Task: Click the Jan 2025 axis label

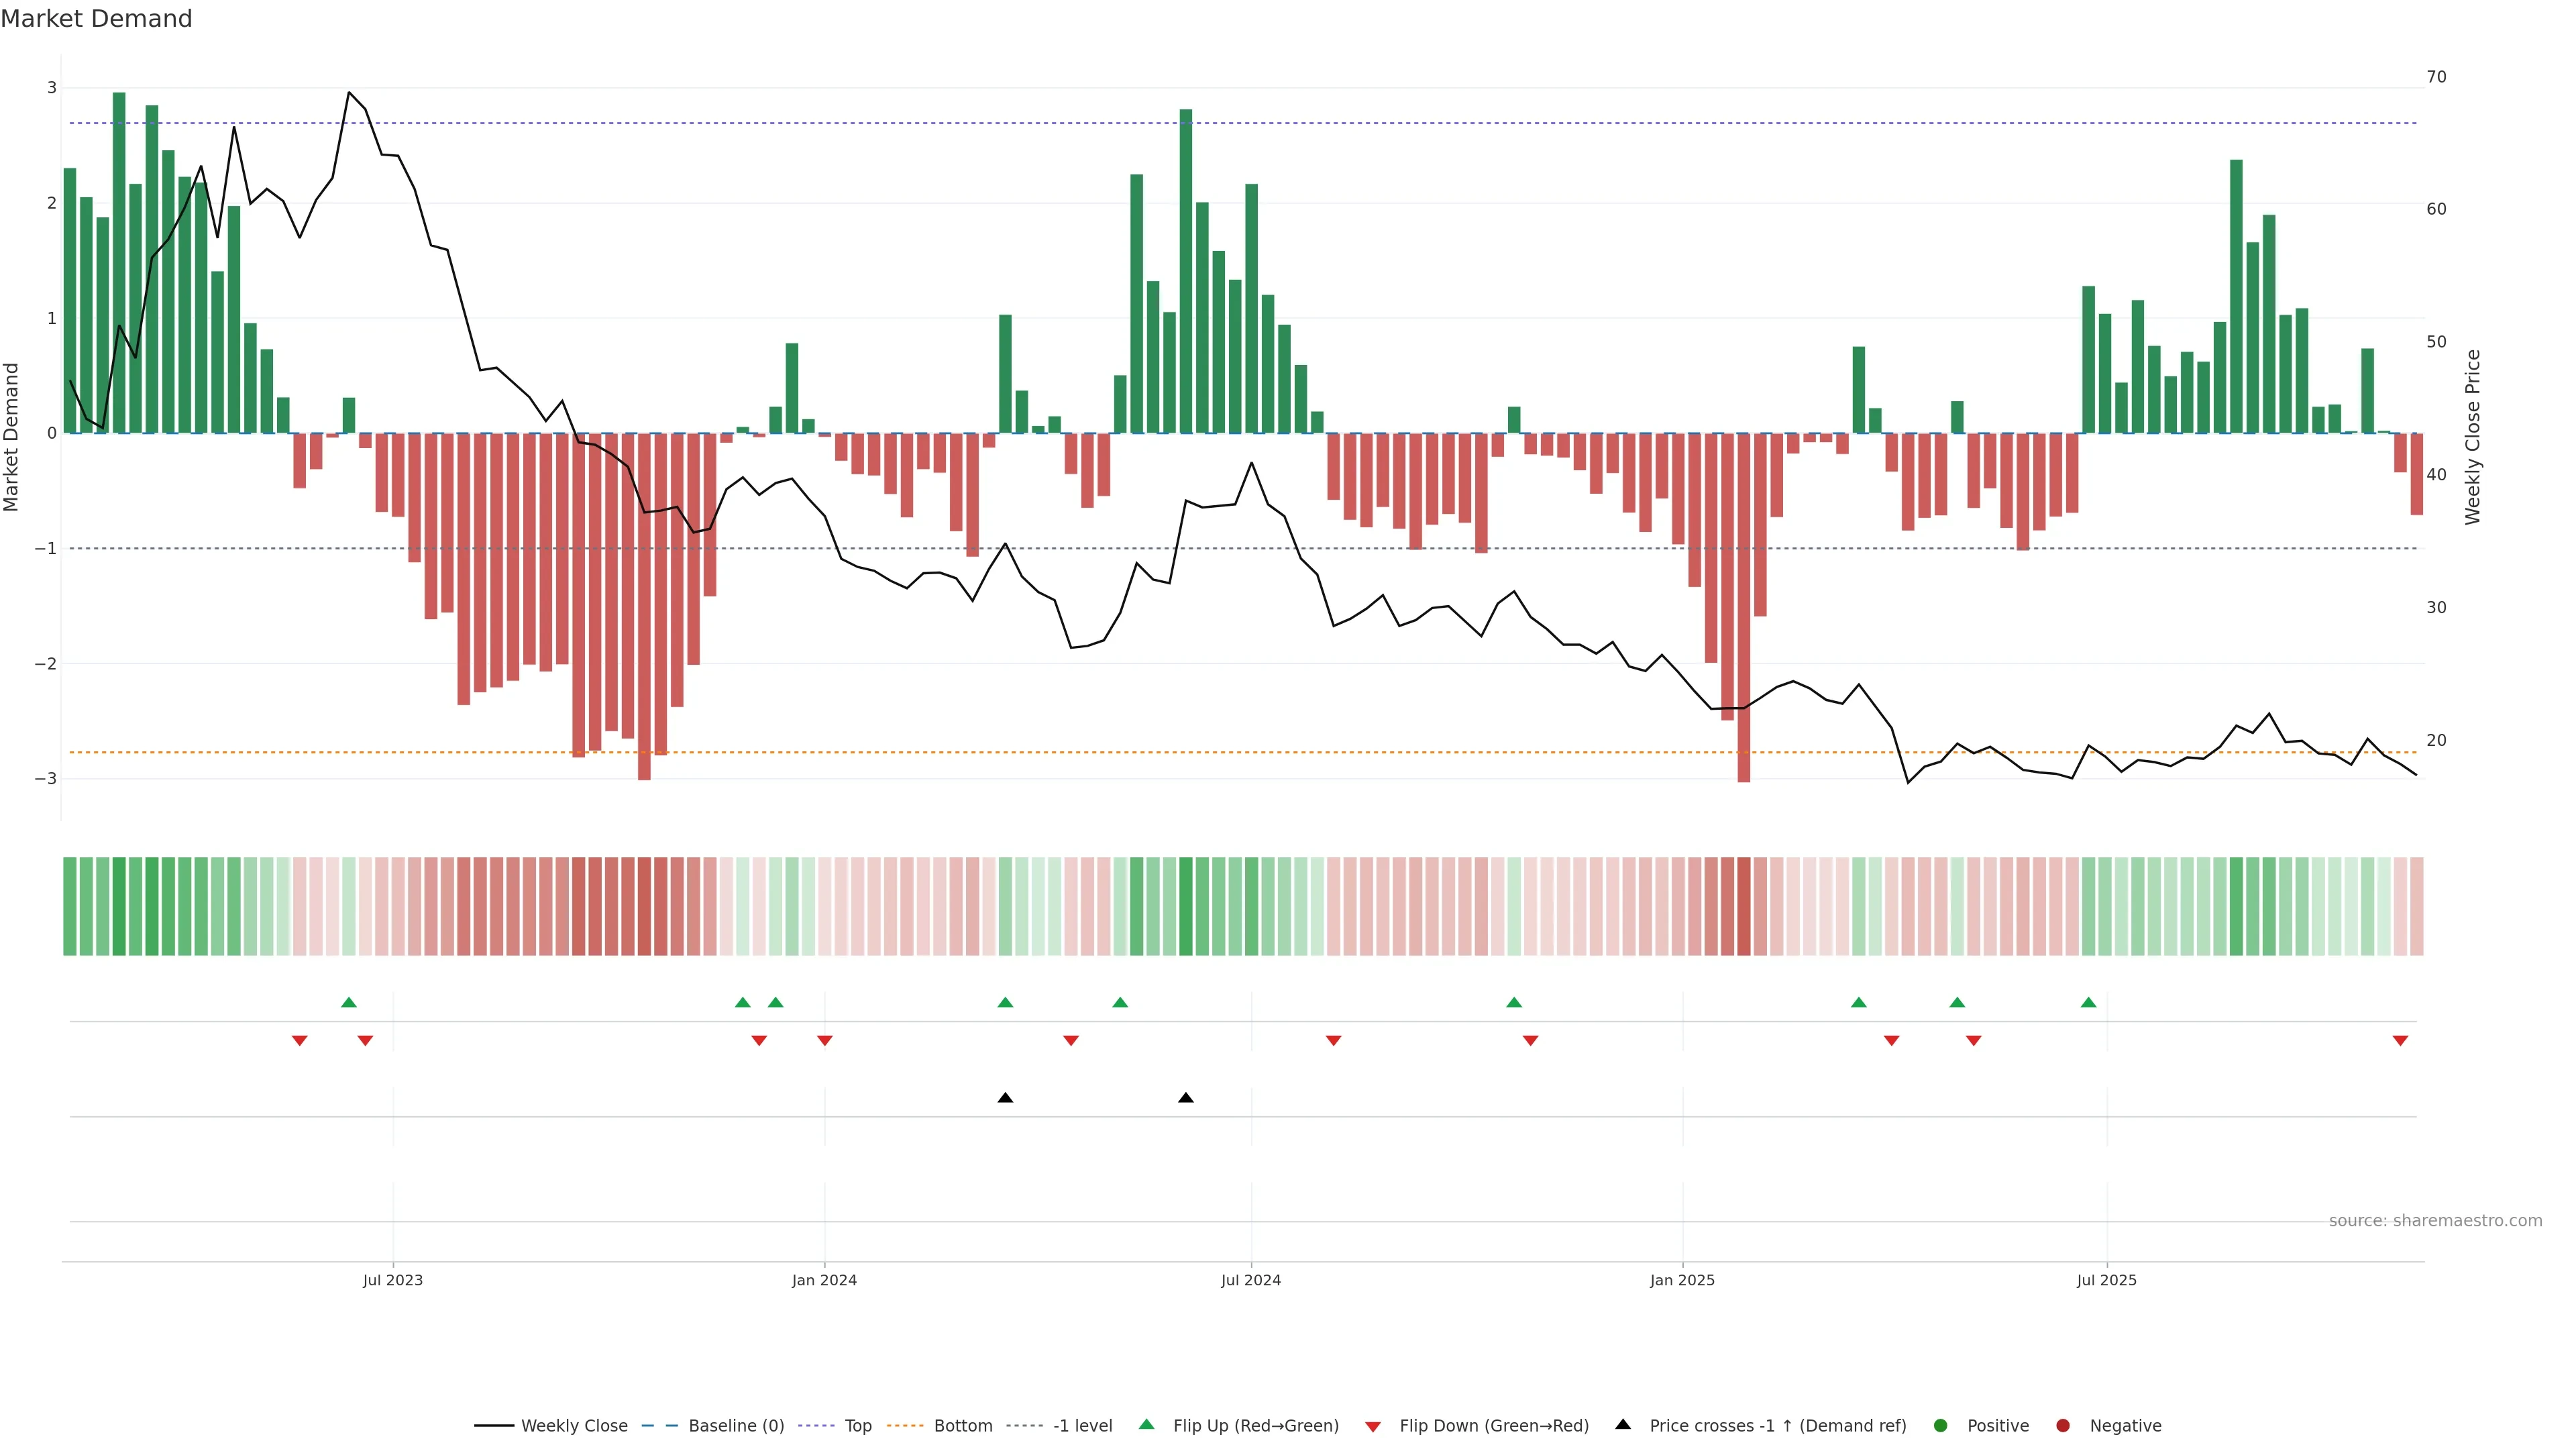Action: point(1682,1280)
